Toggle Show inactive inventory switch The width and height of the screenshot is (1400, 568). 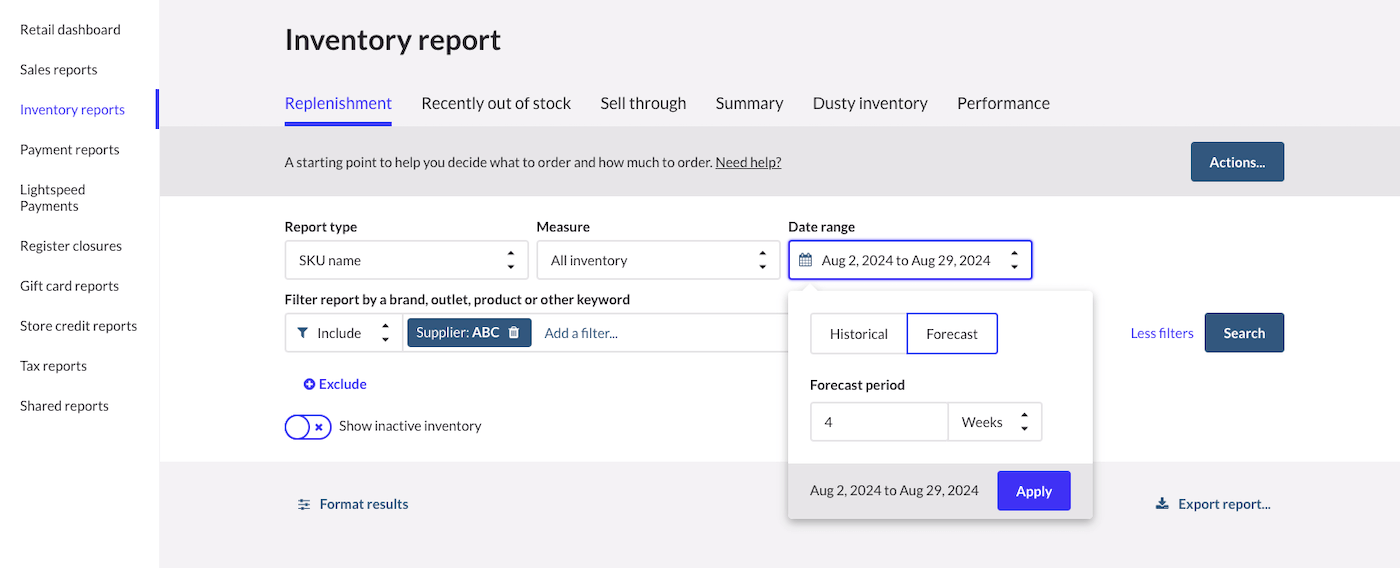(308, 426)
